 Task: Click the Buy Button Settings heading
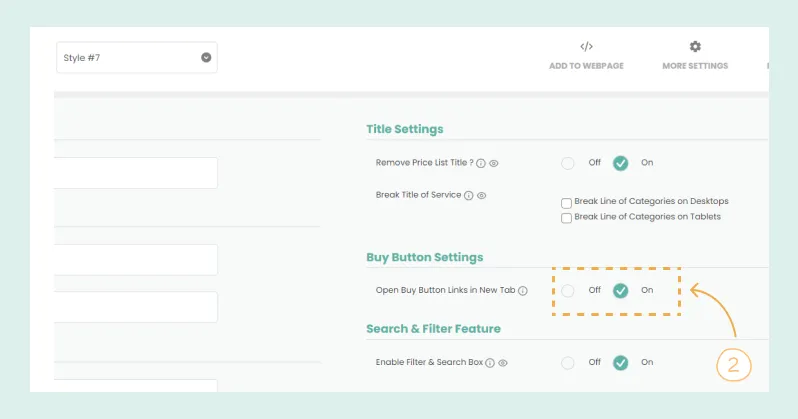425,258
